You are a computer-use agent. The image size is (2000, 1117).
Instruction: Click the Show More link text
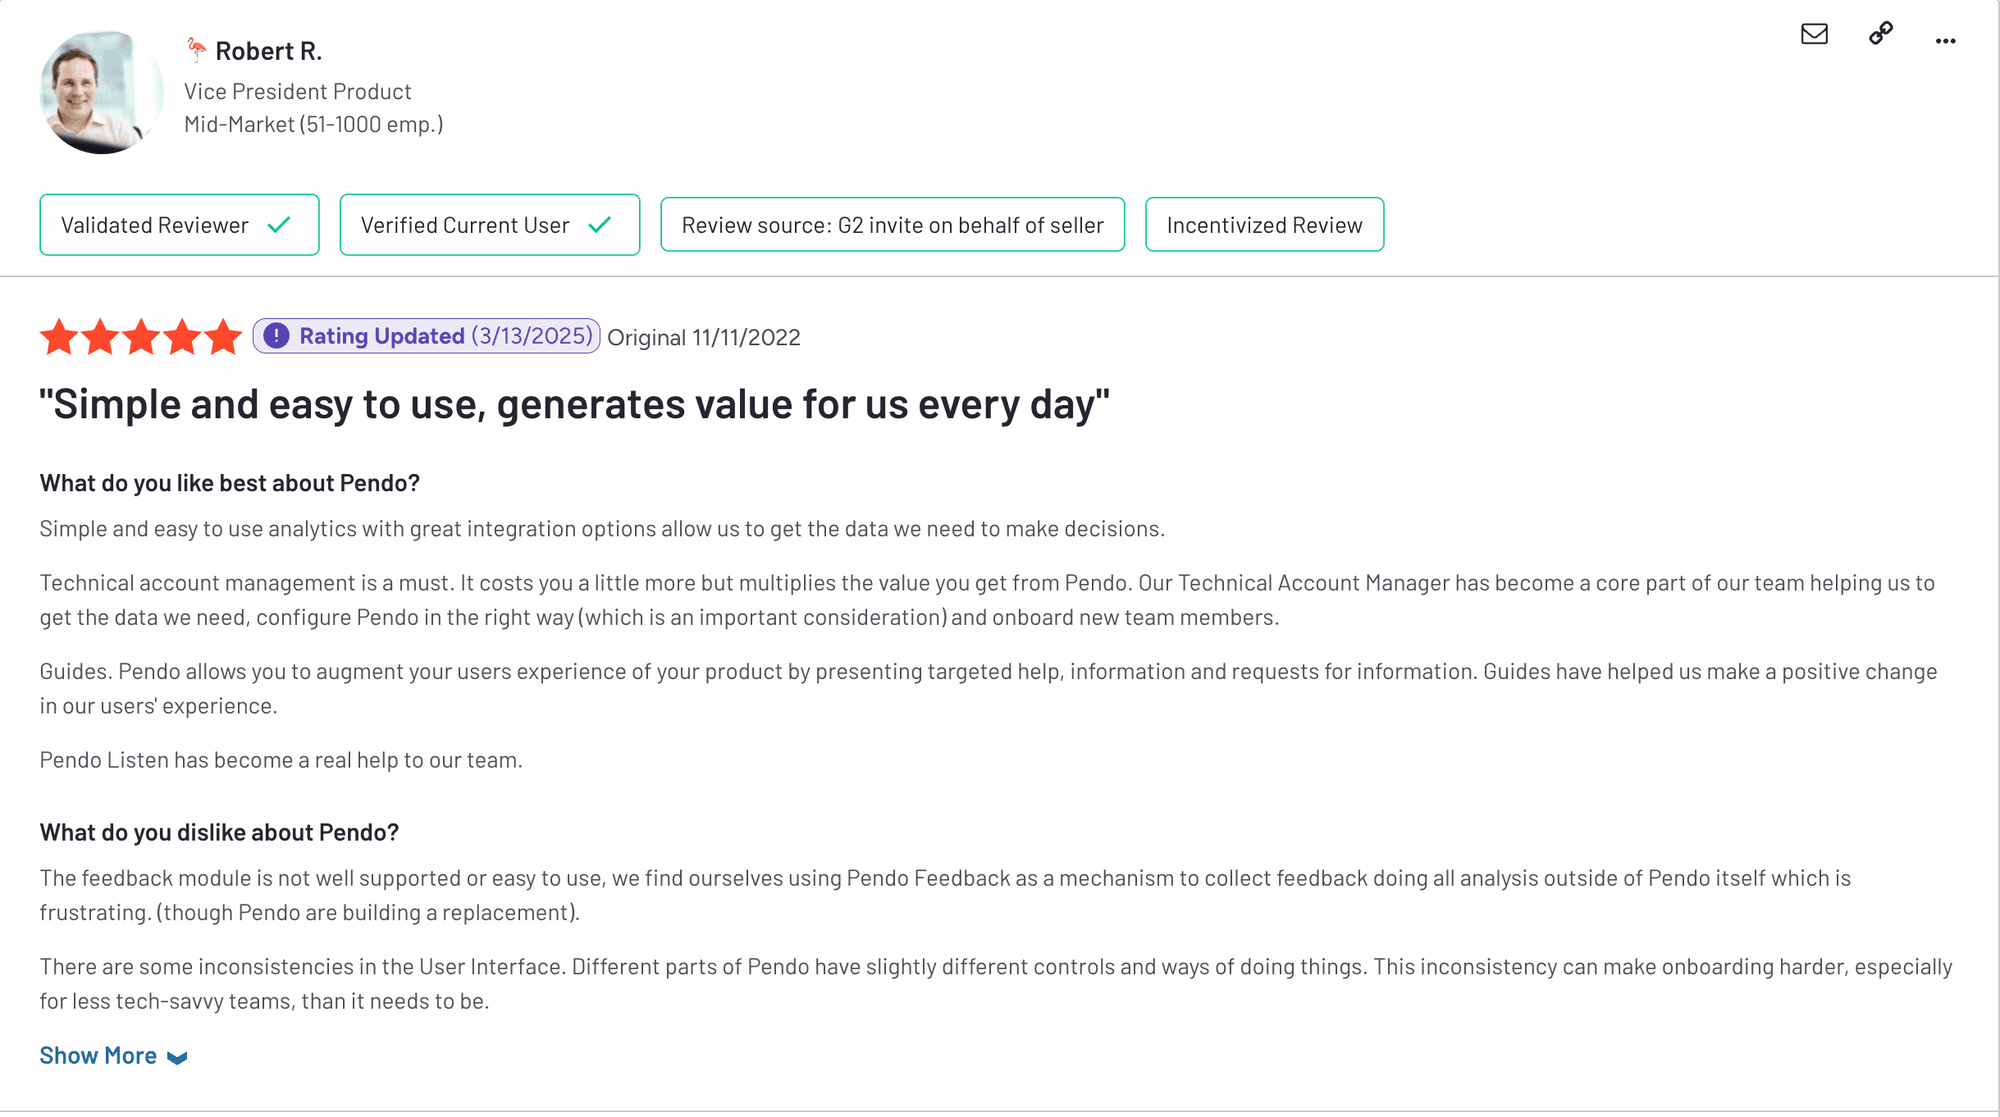[x=98, y=1055]
